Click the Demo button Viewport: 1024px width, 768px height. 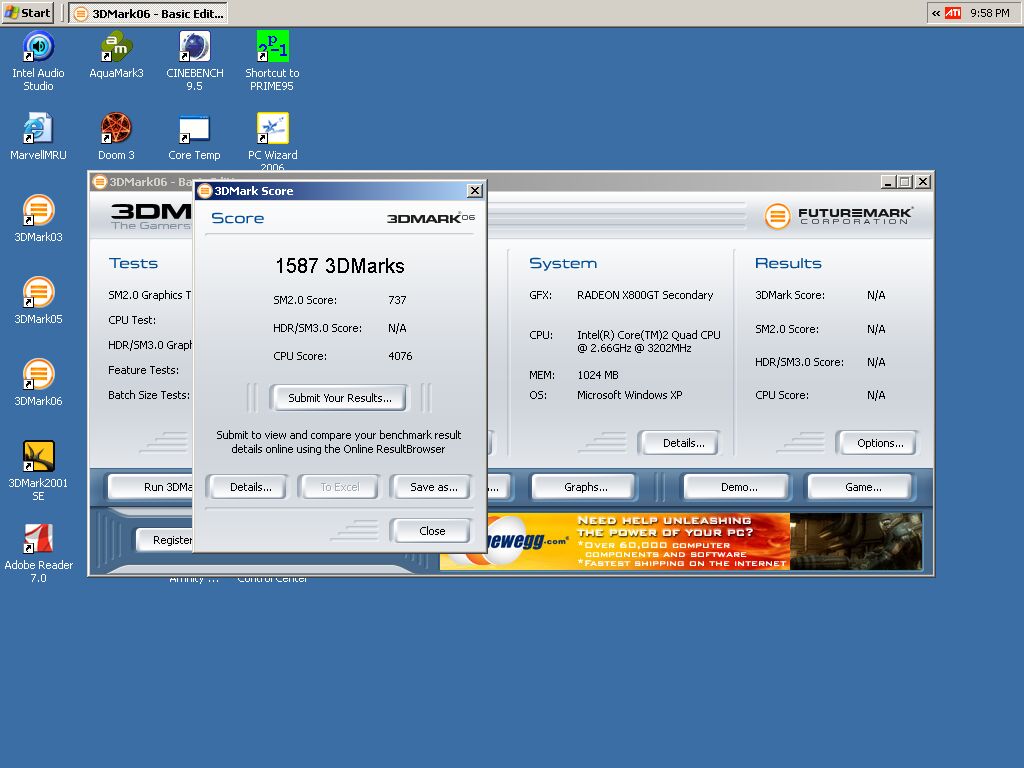pyautogui.click(x=739, y=487)
